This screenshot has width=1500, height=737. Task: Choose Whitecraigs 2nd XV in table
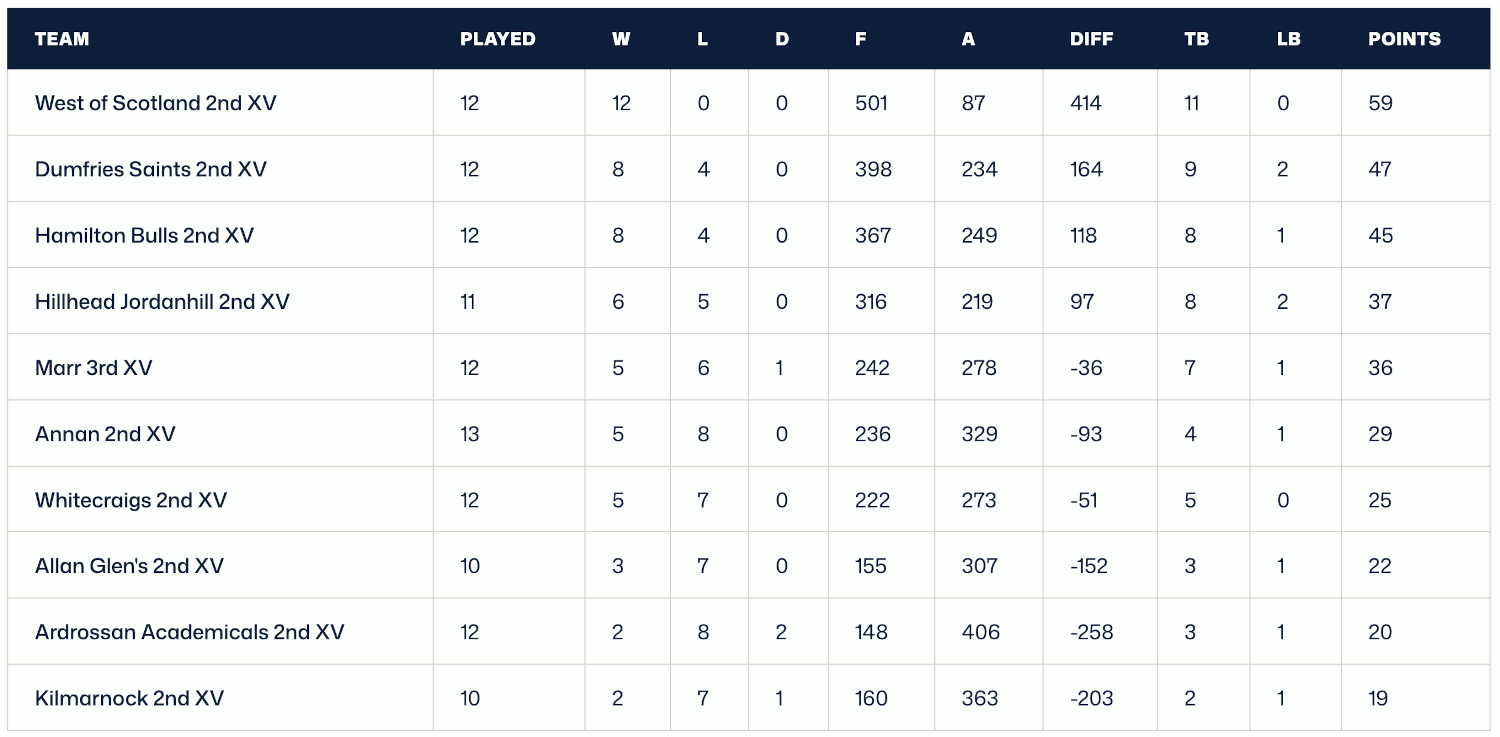[x=131, y=500]
